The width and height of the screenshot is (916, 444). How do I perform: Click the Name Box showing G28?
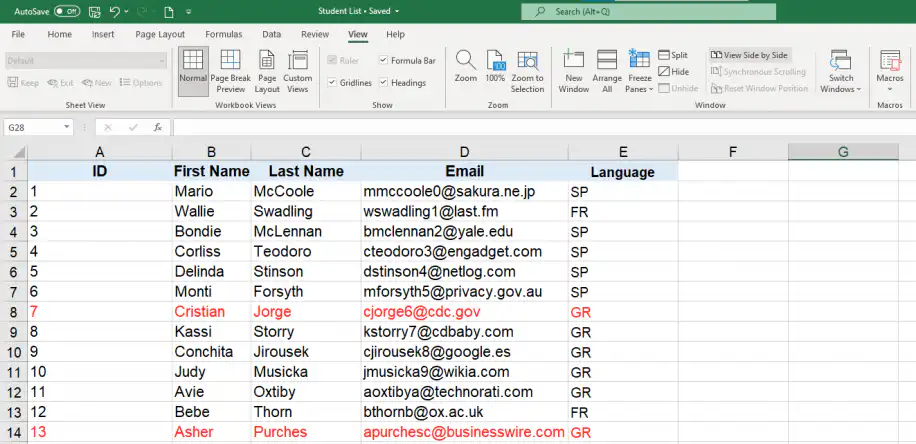(x=32, y=127)
